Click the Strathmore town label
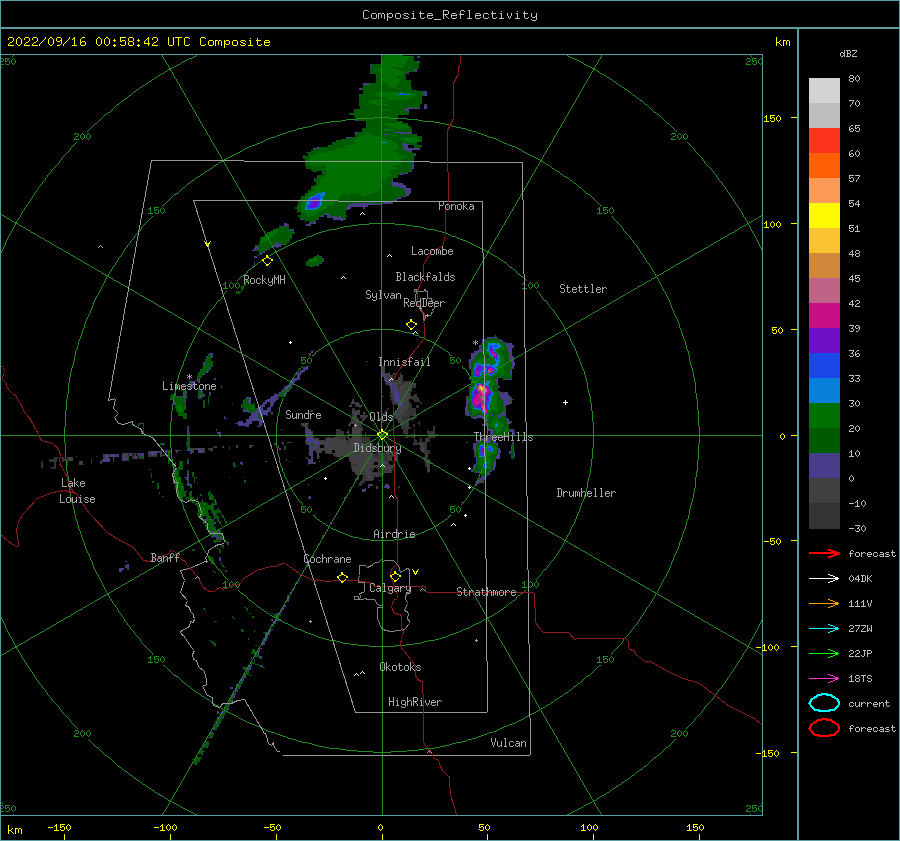900x841 pixels. [486, 592]
